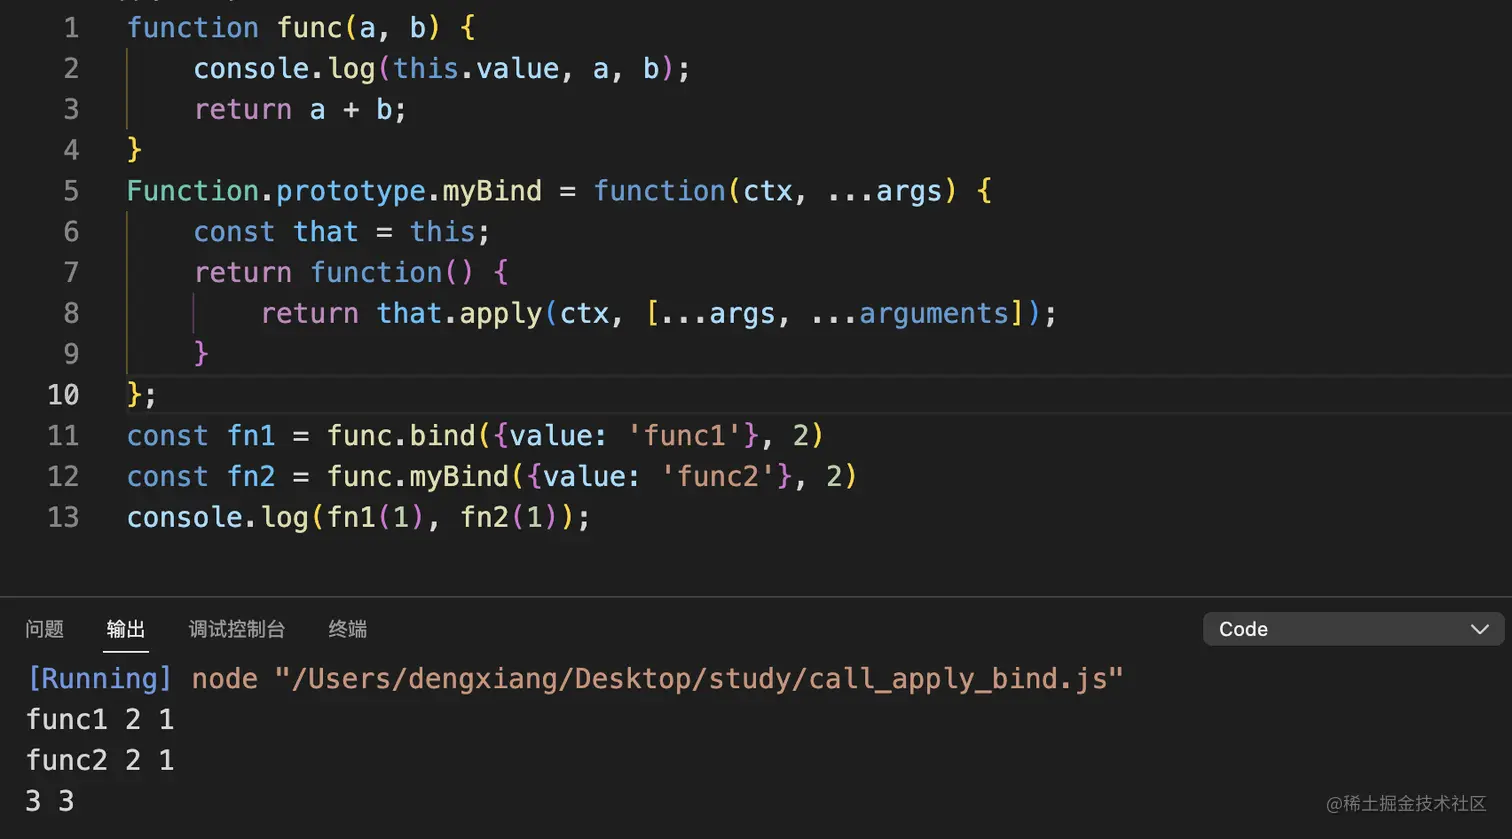Click line number 5 in the gutter

[71, 191]
